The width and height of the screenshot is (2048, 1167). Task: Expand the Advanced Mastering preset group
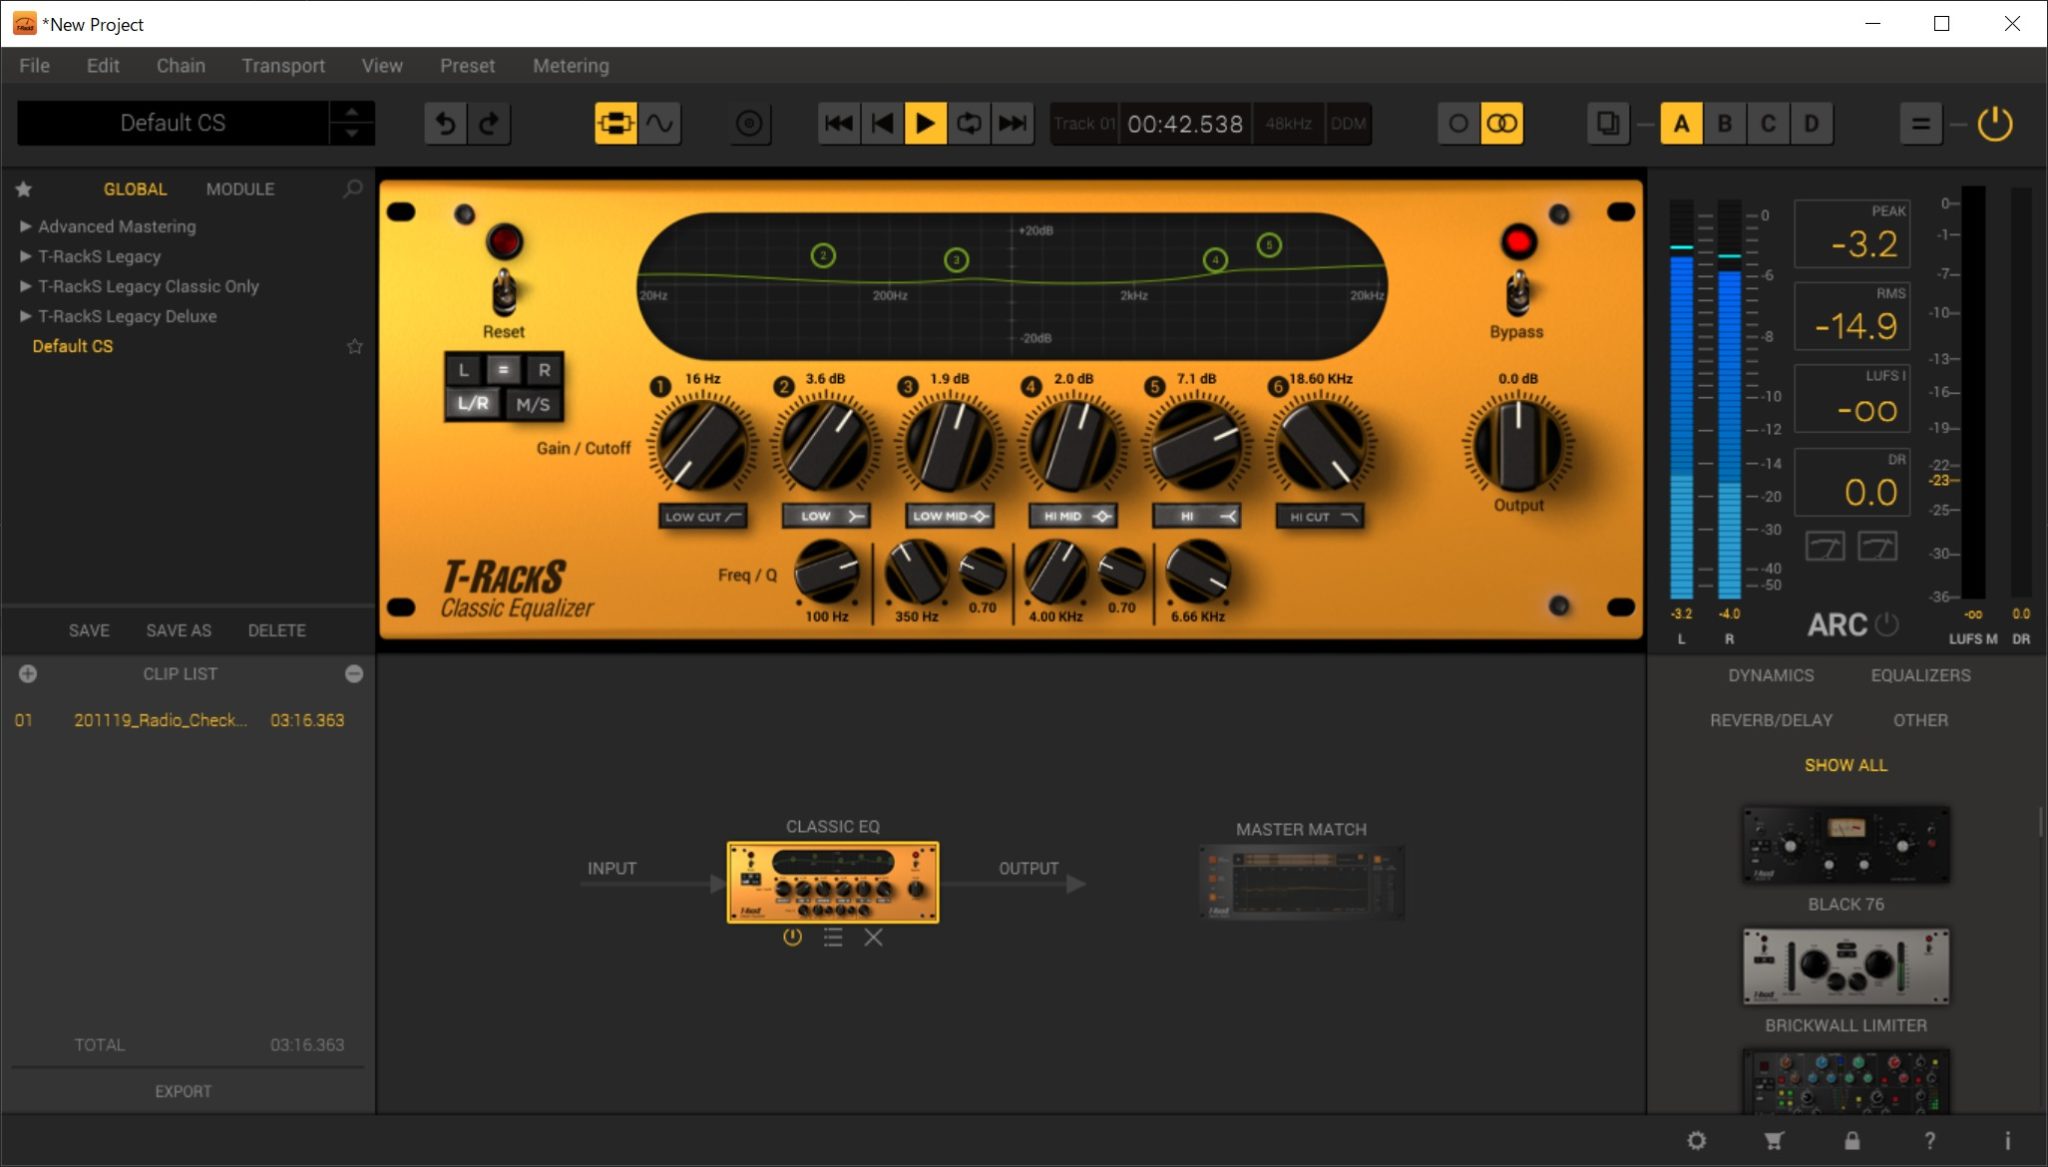[x=24, y=226]
